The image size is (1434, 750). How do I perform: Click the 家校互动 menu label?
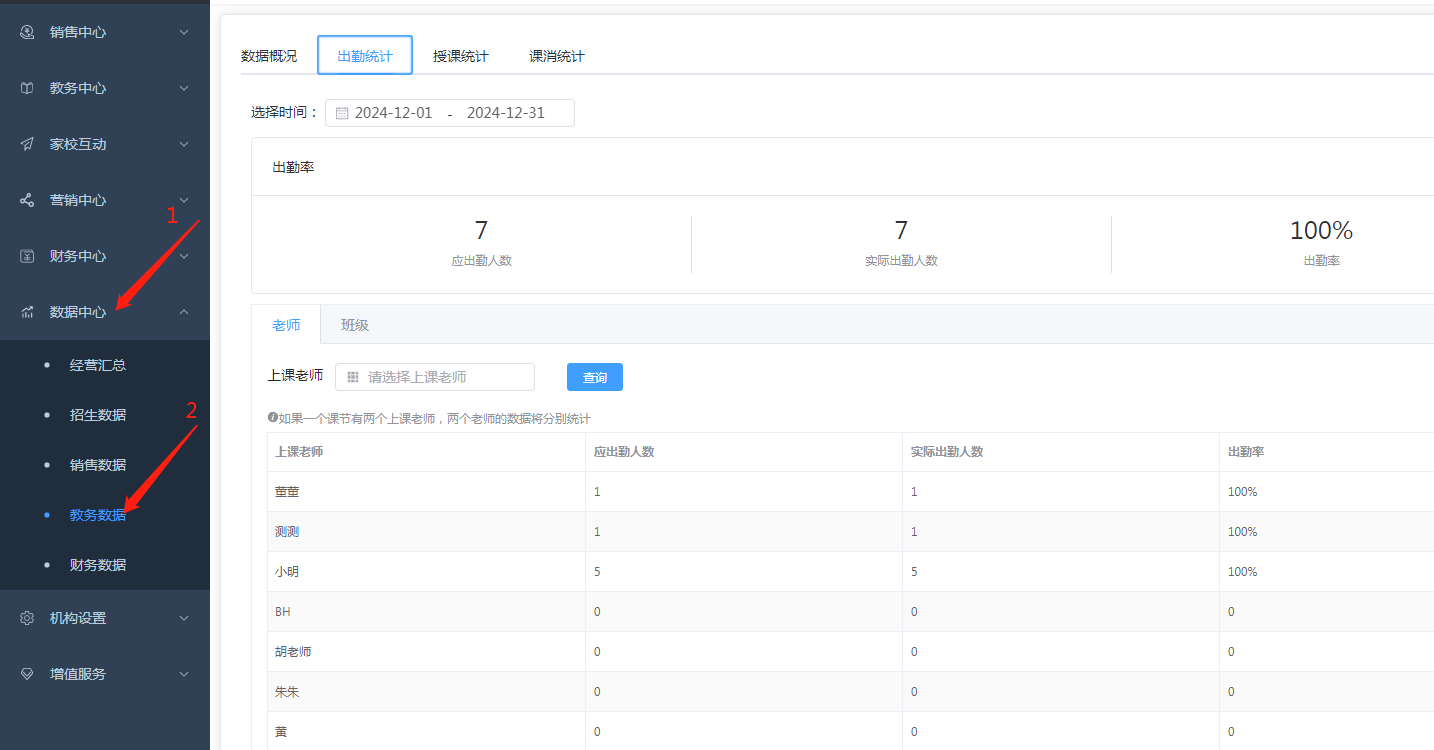78,144
